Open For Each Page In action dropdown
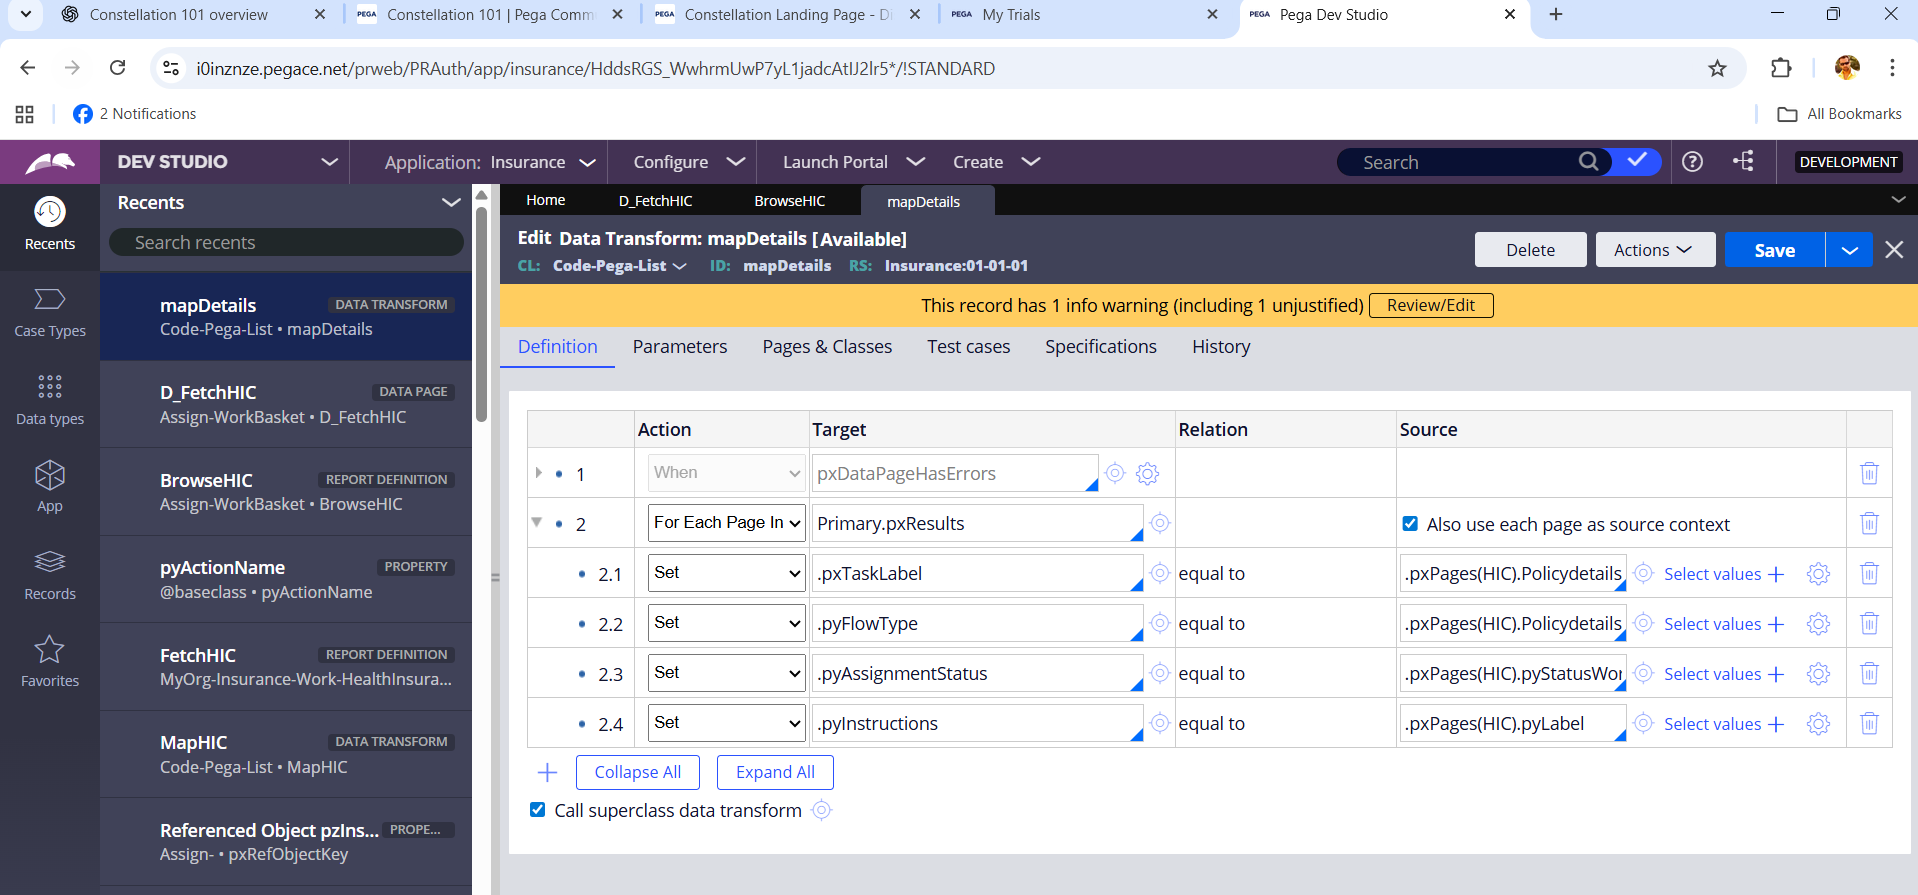Screen dimensions: 1918x895 [727, 522]
